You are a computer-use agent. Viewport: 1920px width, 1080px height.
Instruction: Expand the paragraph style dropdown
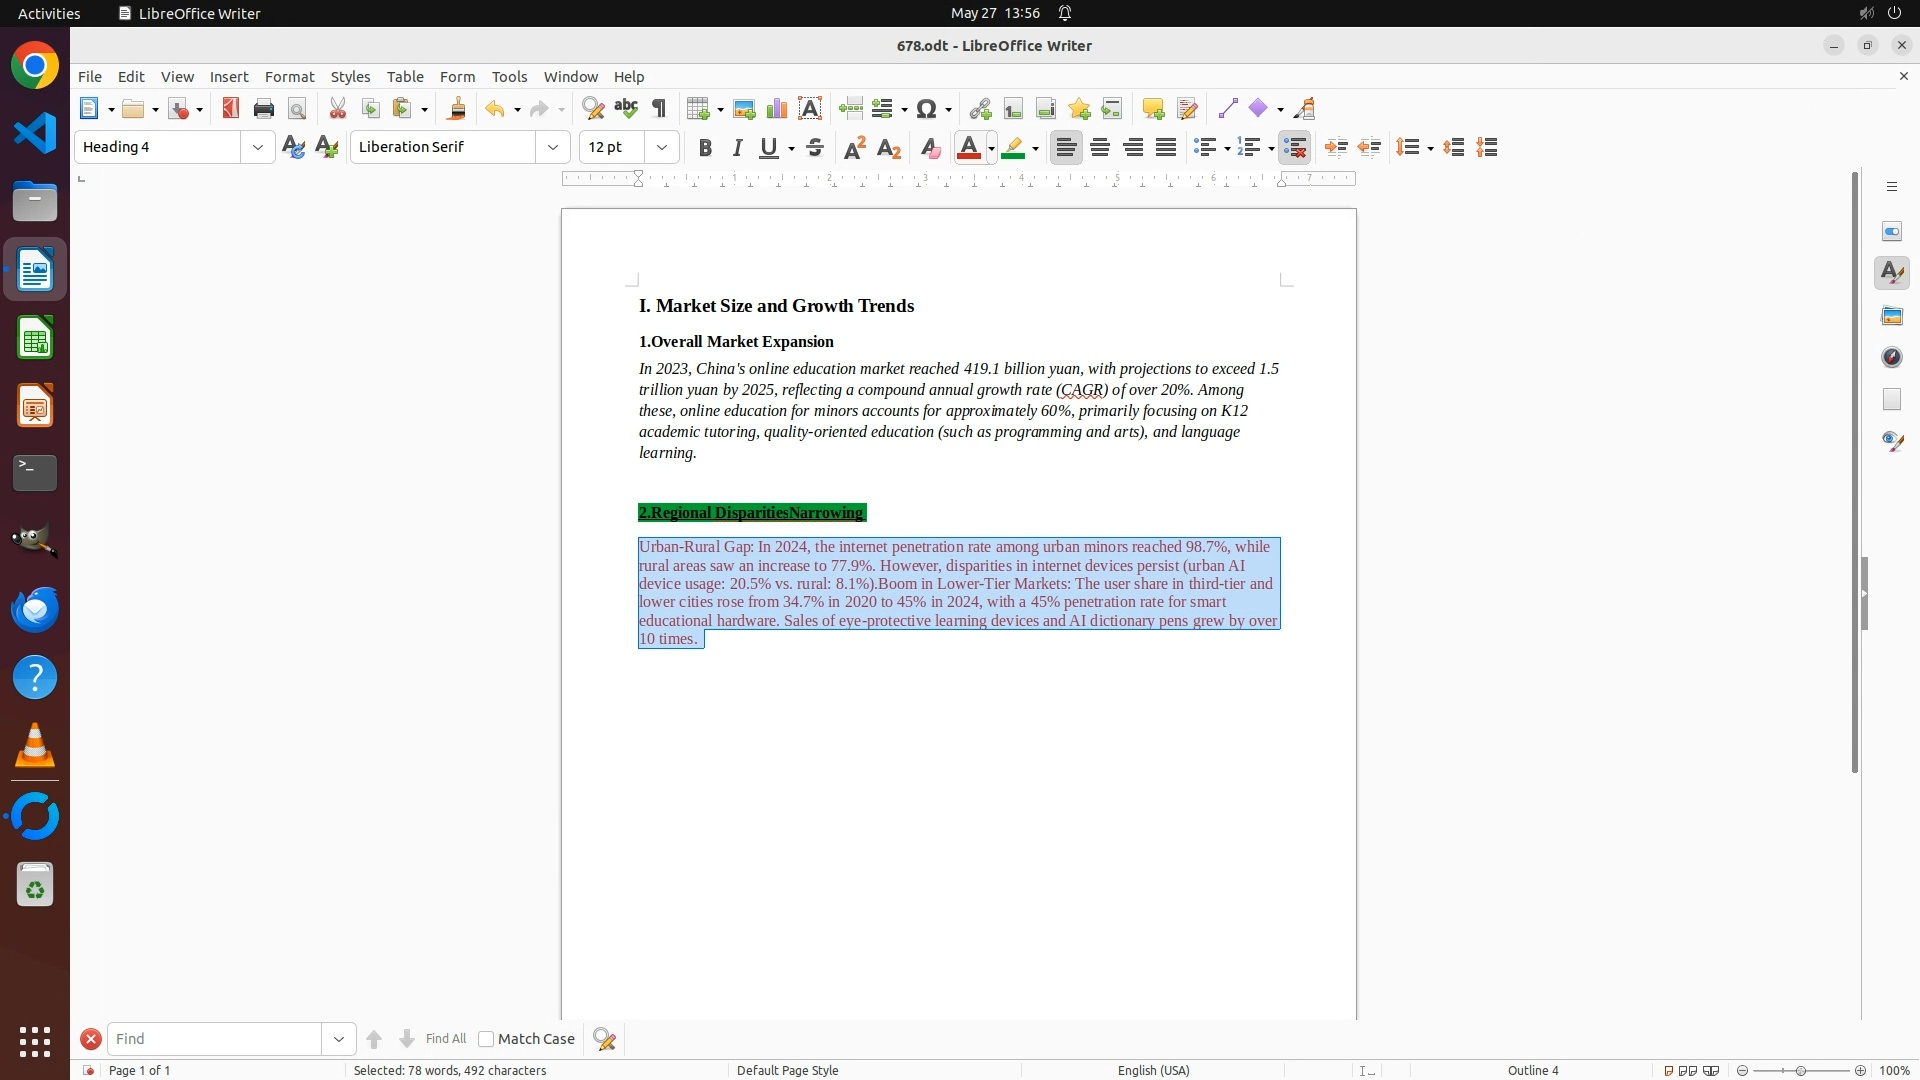(258, 148)
